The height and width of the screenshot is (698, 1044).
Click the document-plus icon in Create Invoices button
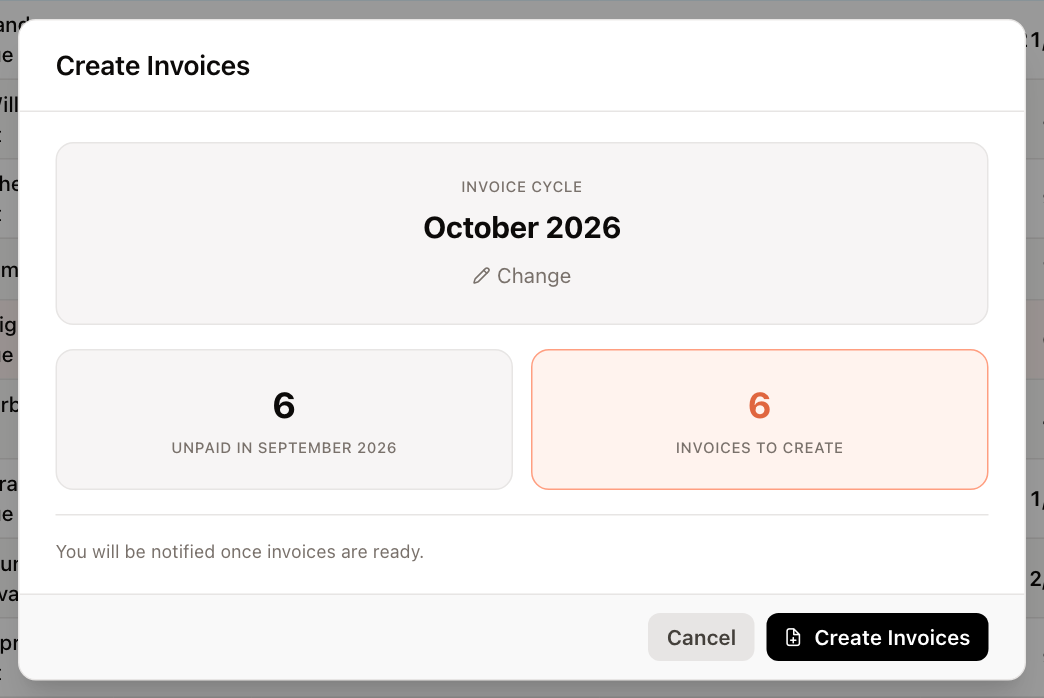(793, 637)
